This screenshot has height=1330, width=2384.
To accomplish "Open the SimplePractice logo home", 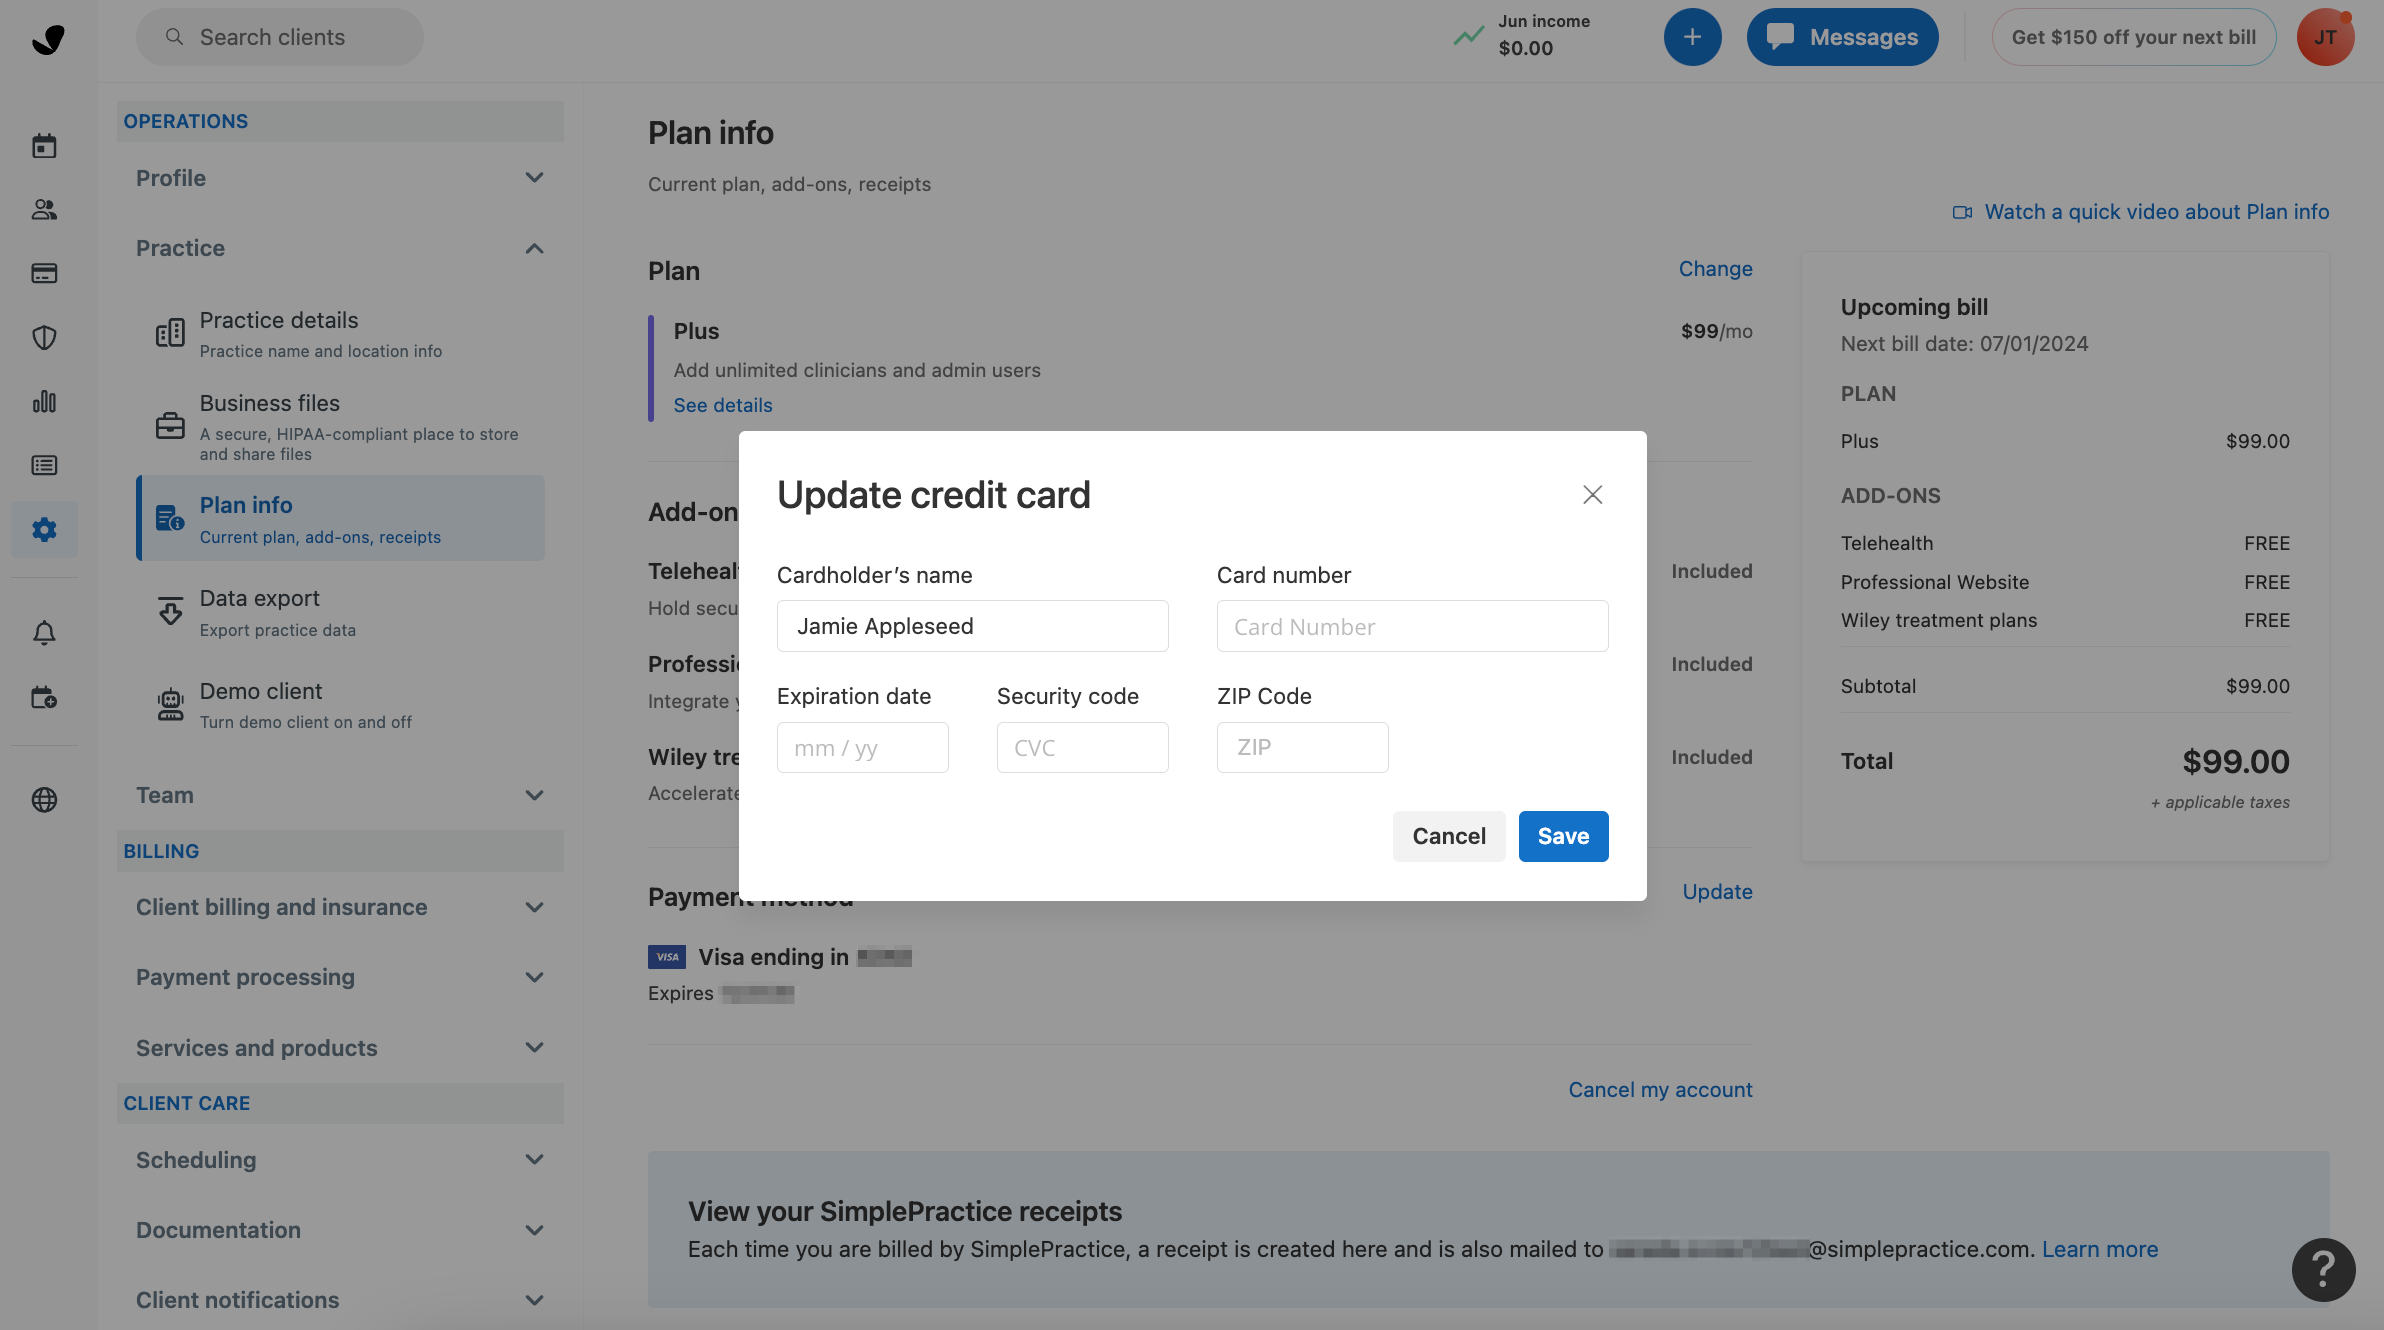I will coord(47,38).
